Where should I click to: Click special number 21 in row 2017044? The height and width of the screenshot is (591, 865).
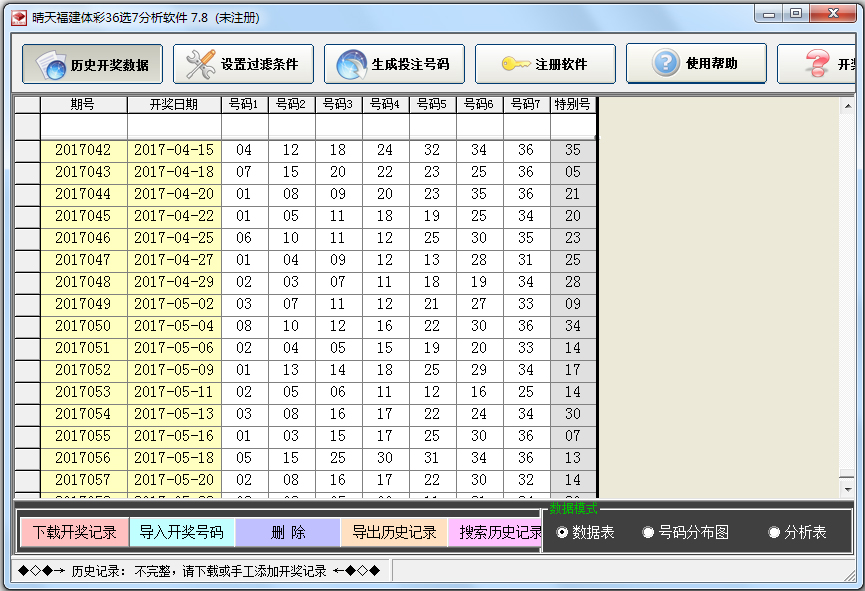573,194
